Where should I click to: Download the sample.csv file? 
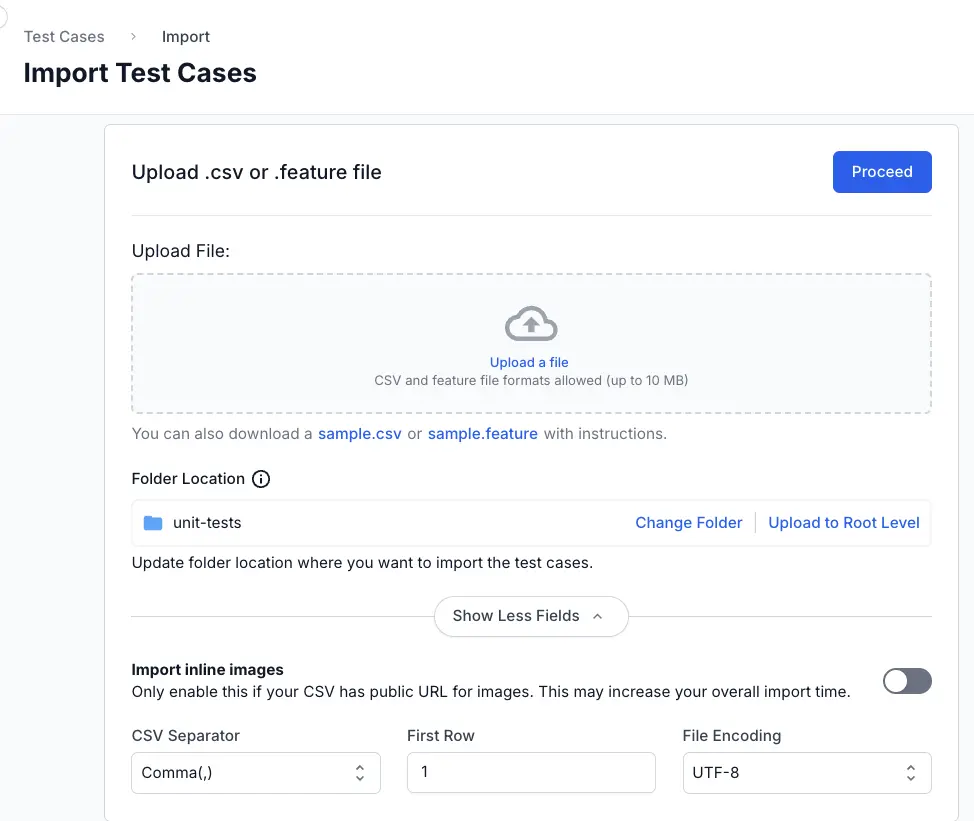359,434
